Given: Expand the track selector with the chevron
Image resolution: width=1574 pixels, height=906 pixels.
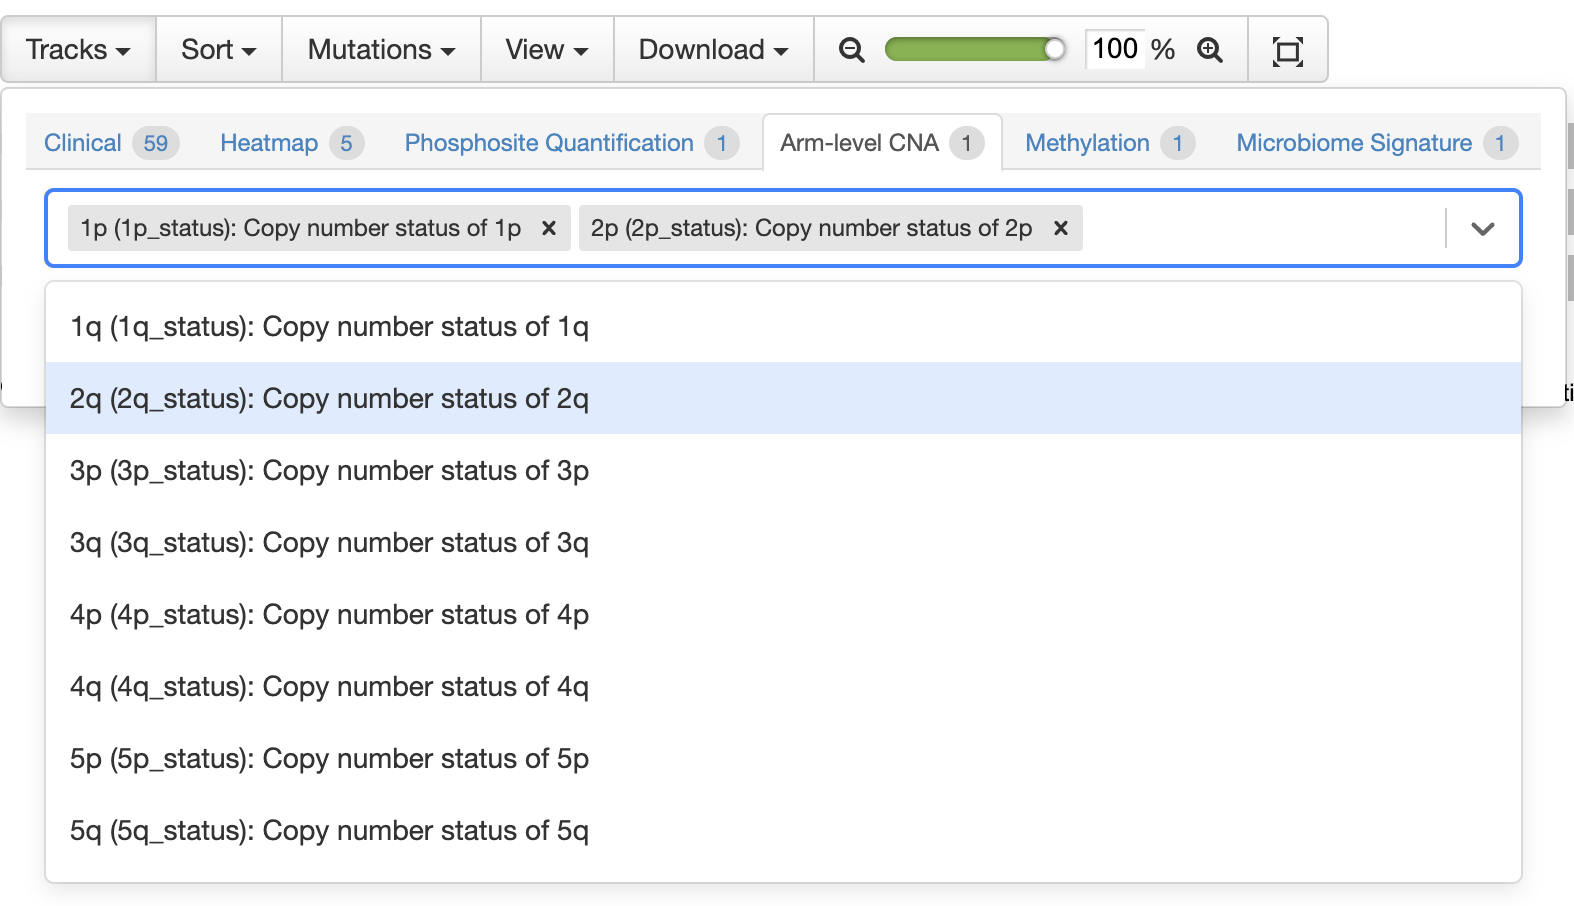Looking at the screenshot, I should tap(1483, 228).
